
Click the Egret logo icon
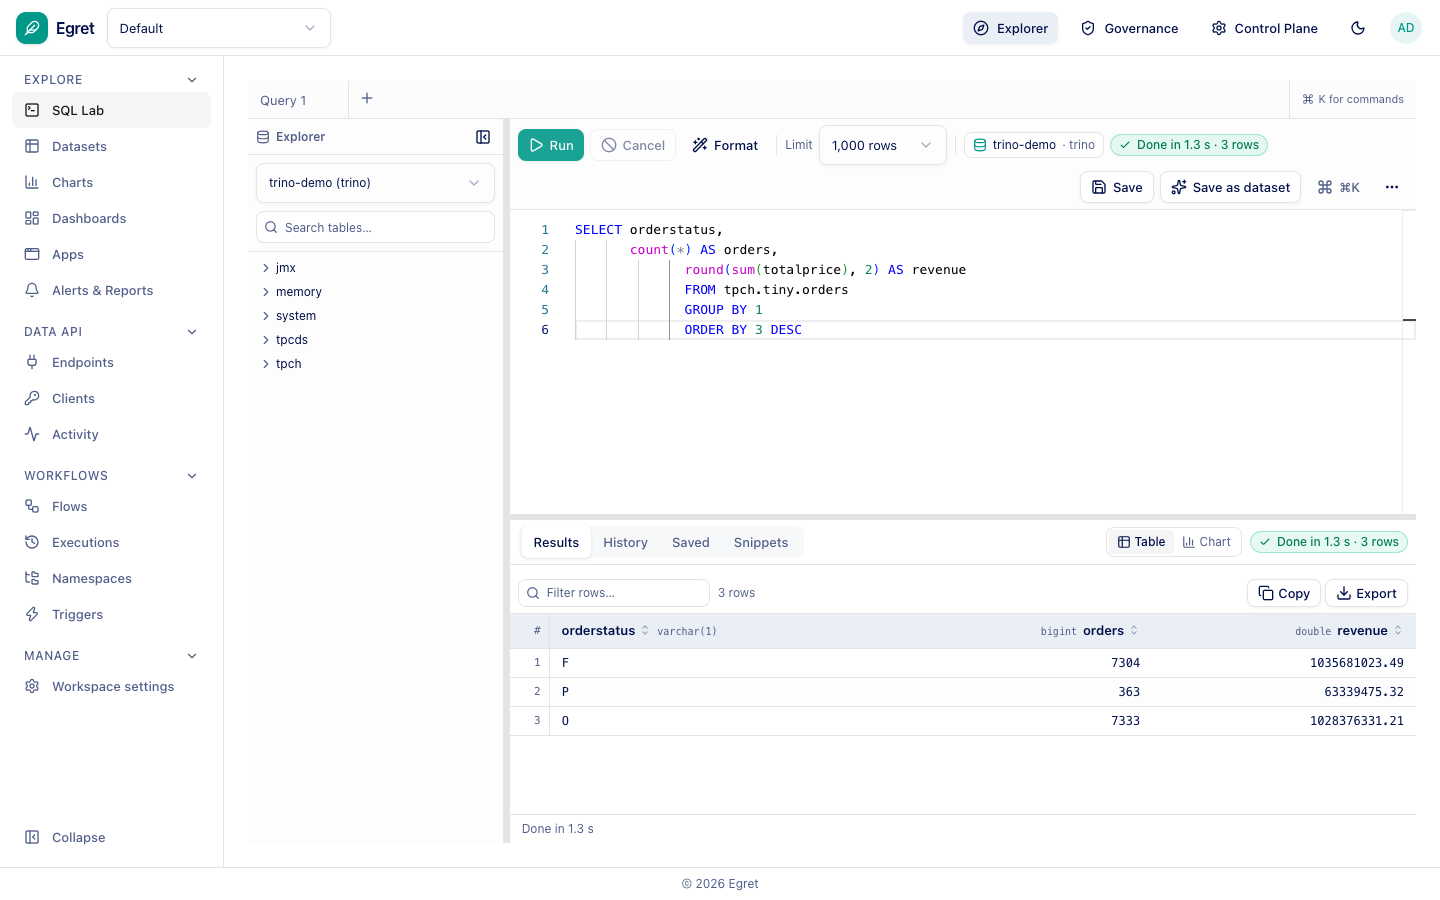32,28
